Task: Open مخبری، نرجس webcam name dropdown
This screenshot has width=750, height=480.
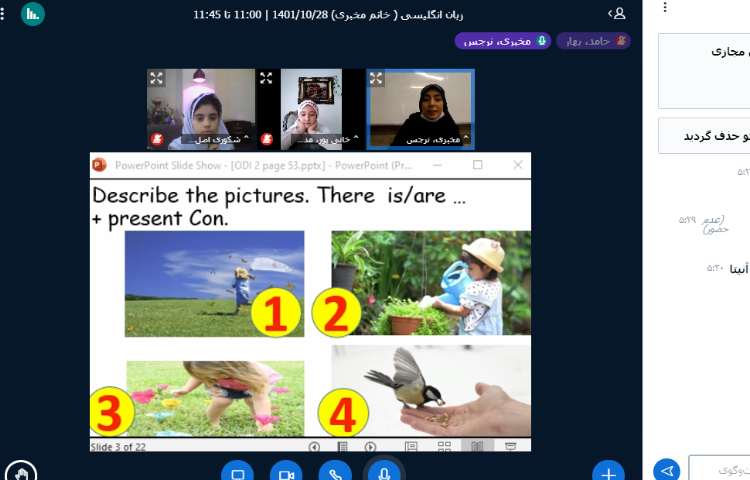Action: [436, 140]
